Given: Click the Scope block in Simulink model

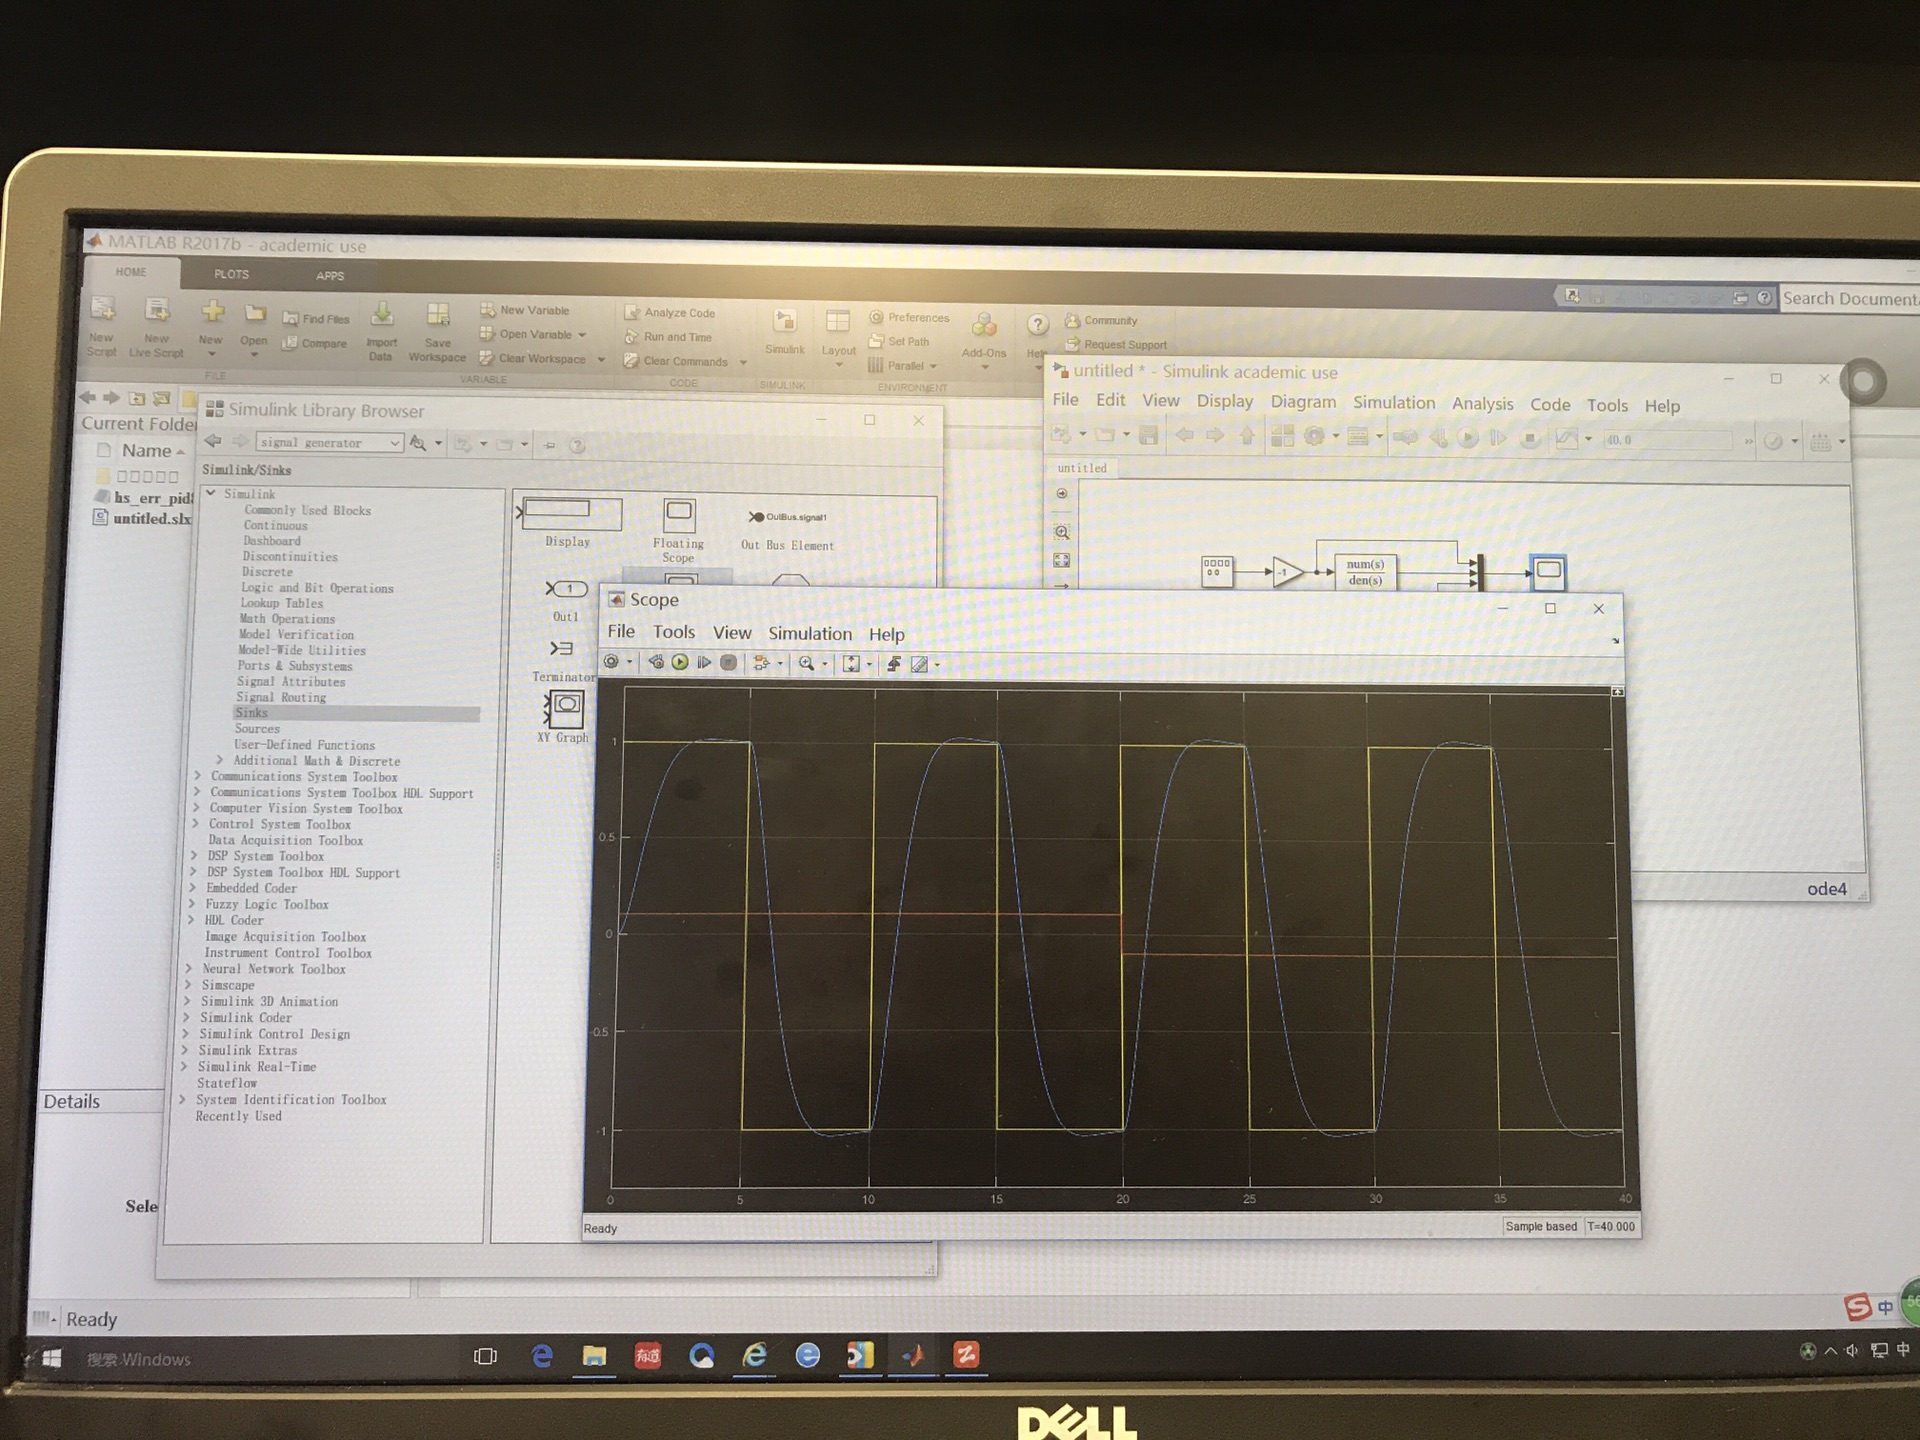Looking at the screenshot, I should (1548, 572).
